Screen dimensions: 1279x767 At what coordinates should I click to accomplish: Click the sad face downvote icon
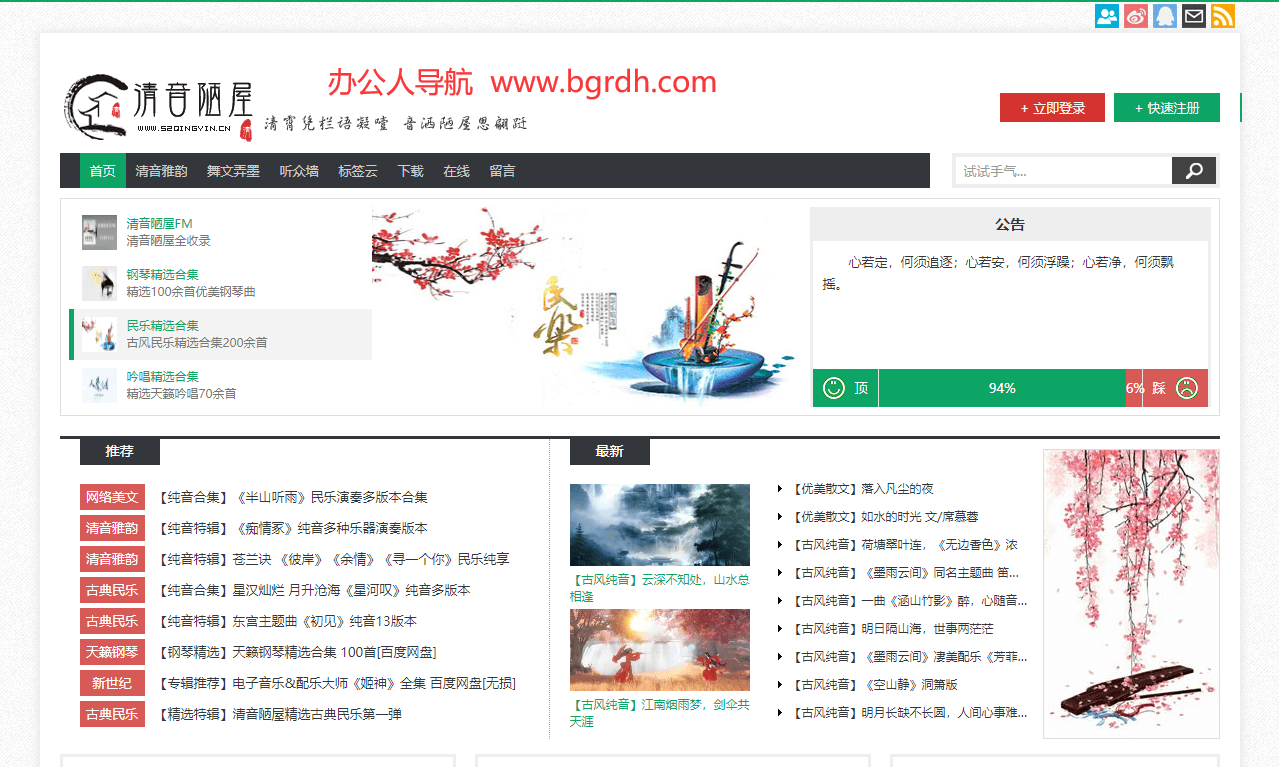point(1187,388)
